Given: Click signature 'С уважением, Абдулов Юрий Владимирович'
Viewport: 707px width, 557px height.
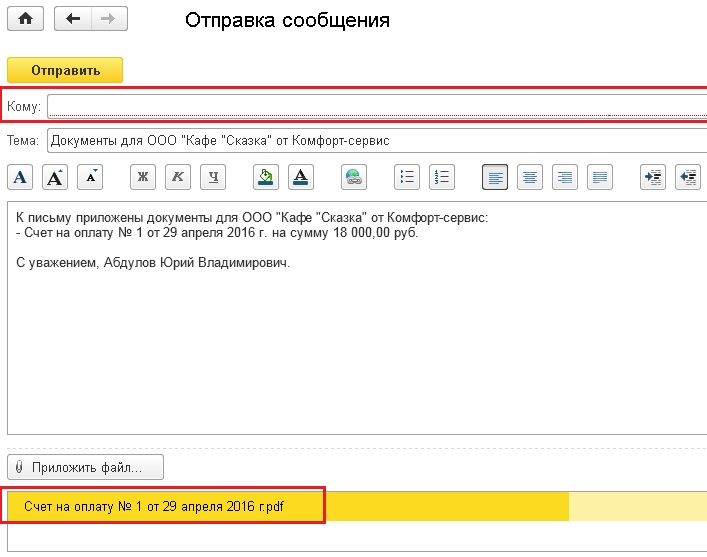Looking at the screenshot, I should pos(153,262).
